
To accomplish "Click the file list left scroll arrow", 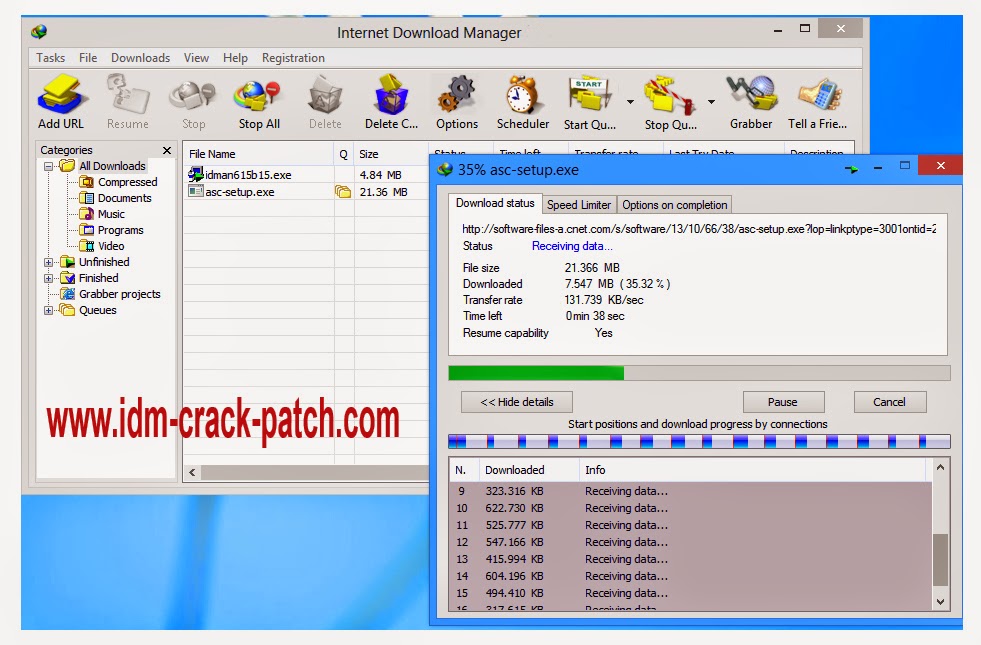I will click(x=192, y=472).
